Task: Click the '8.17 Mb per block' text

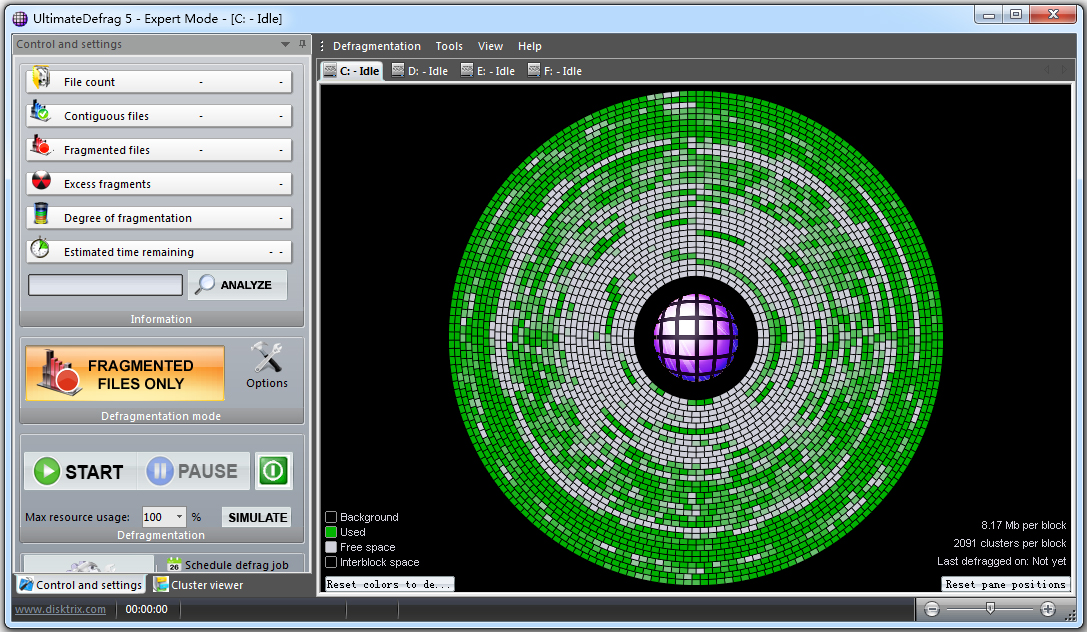Action: point(1023,525)
